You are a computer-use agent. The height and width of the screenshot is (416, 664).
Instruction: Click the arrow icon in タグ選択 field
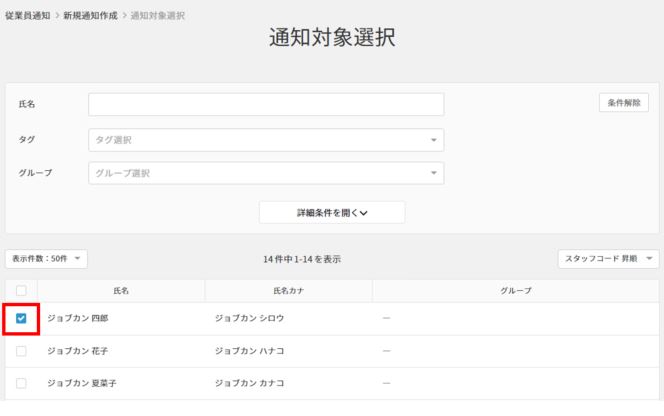click(434, 141)
